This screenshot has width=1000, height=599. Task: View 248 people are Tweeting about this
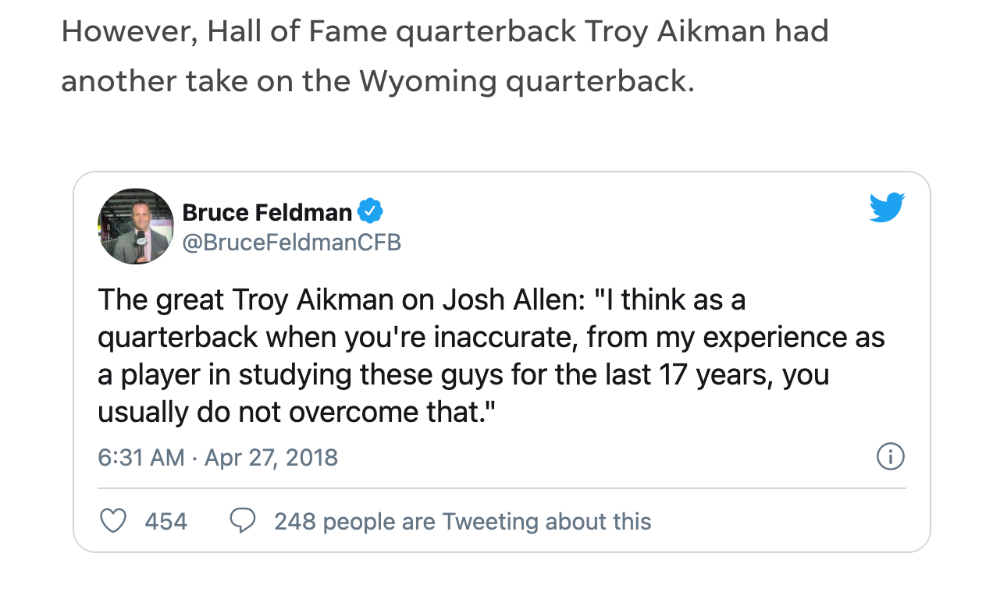[x=462, y=521]
